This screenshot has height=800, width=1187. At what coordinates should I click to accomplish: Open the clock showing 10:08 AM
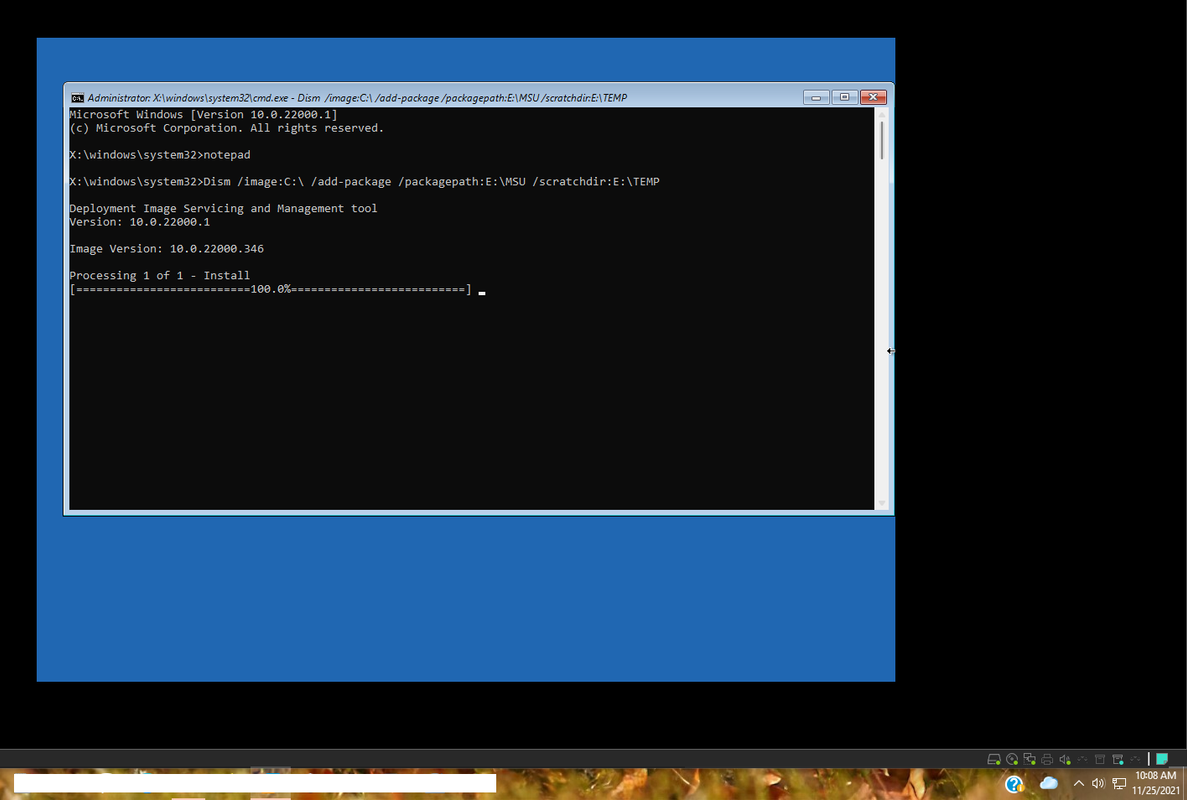pos(1156,783)
